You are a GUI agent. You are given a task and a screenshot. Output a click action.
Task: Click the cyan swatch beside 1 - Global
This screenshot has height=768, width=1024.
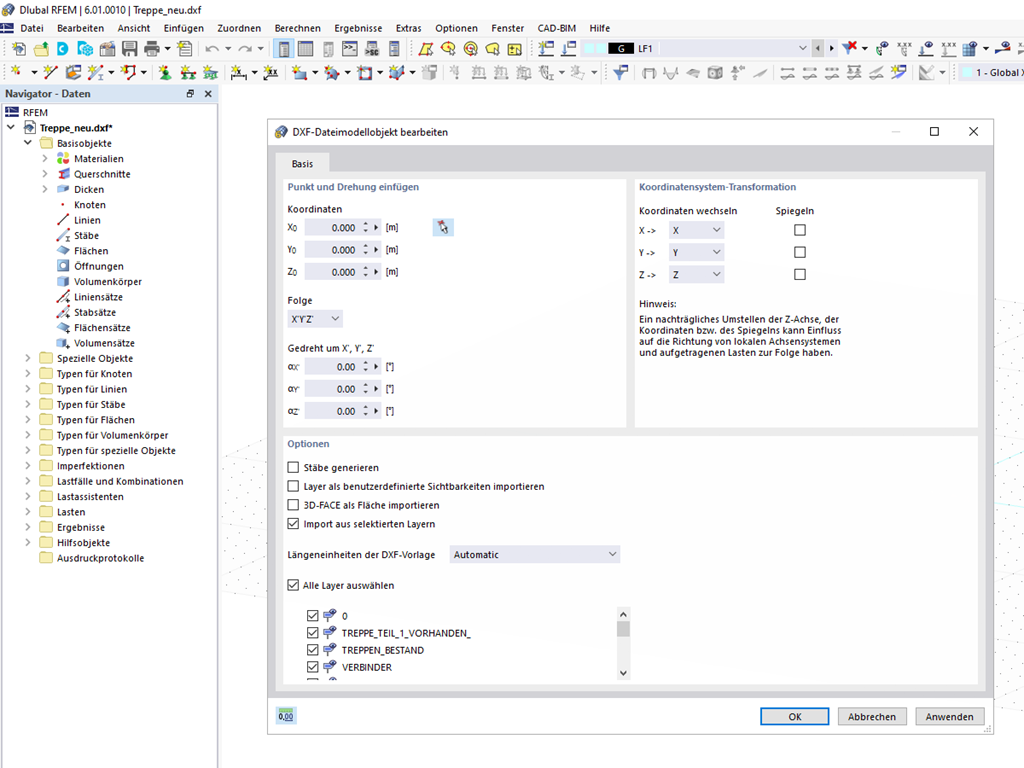[967, 72]
